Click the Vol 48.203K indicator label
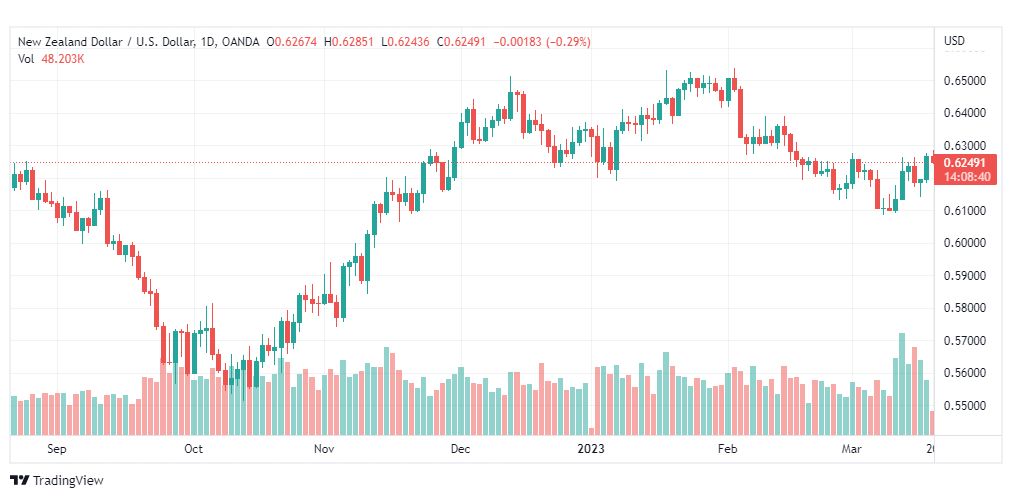The image size is (1012, 498). pyautogui.click(x=51, y=59)
